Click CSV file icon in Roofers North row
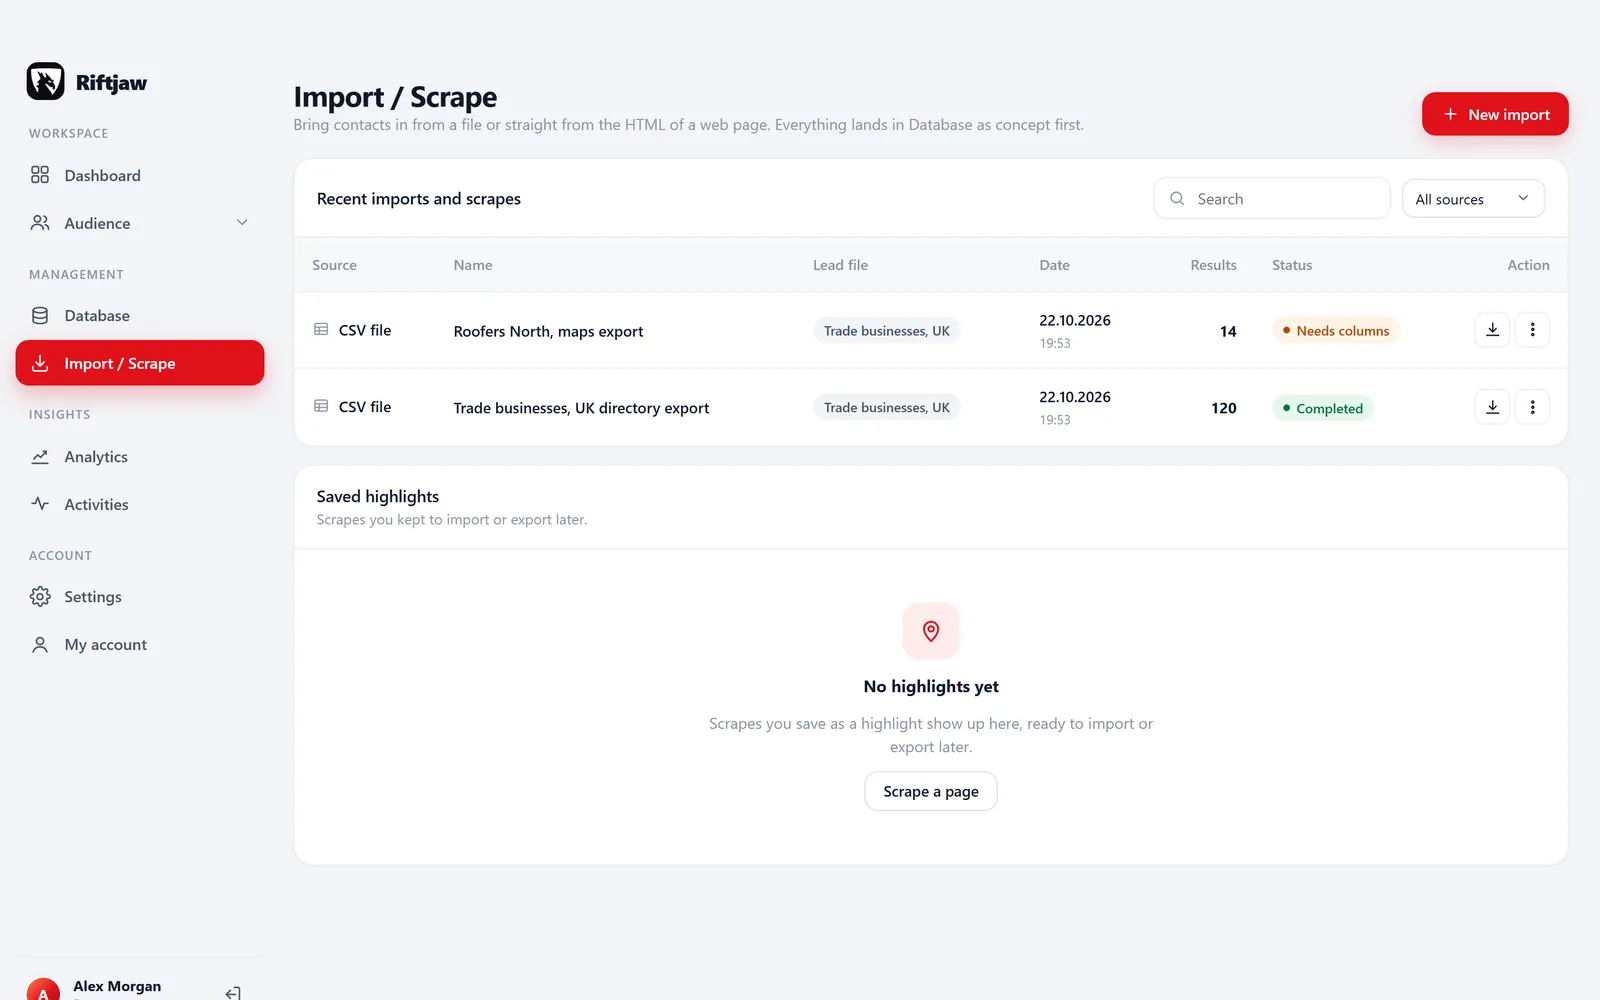This screenshot has height=1000, width=1600. coord(321,329)
